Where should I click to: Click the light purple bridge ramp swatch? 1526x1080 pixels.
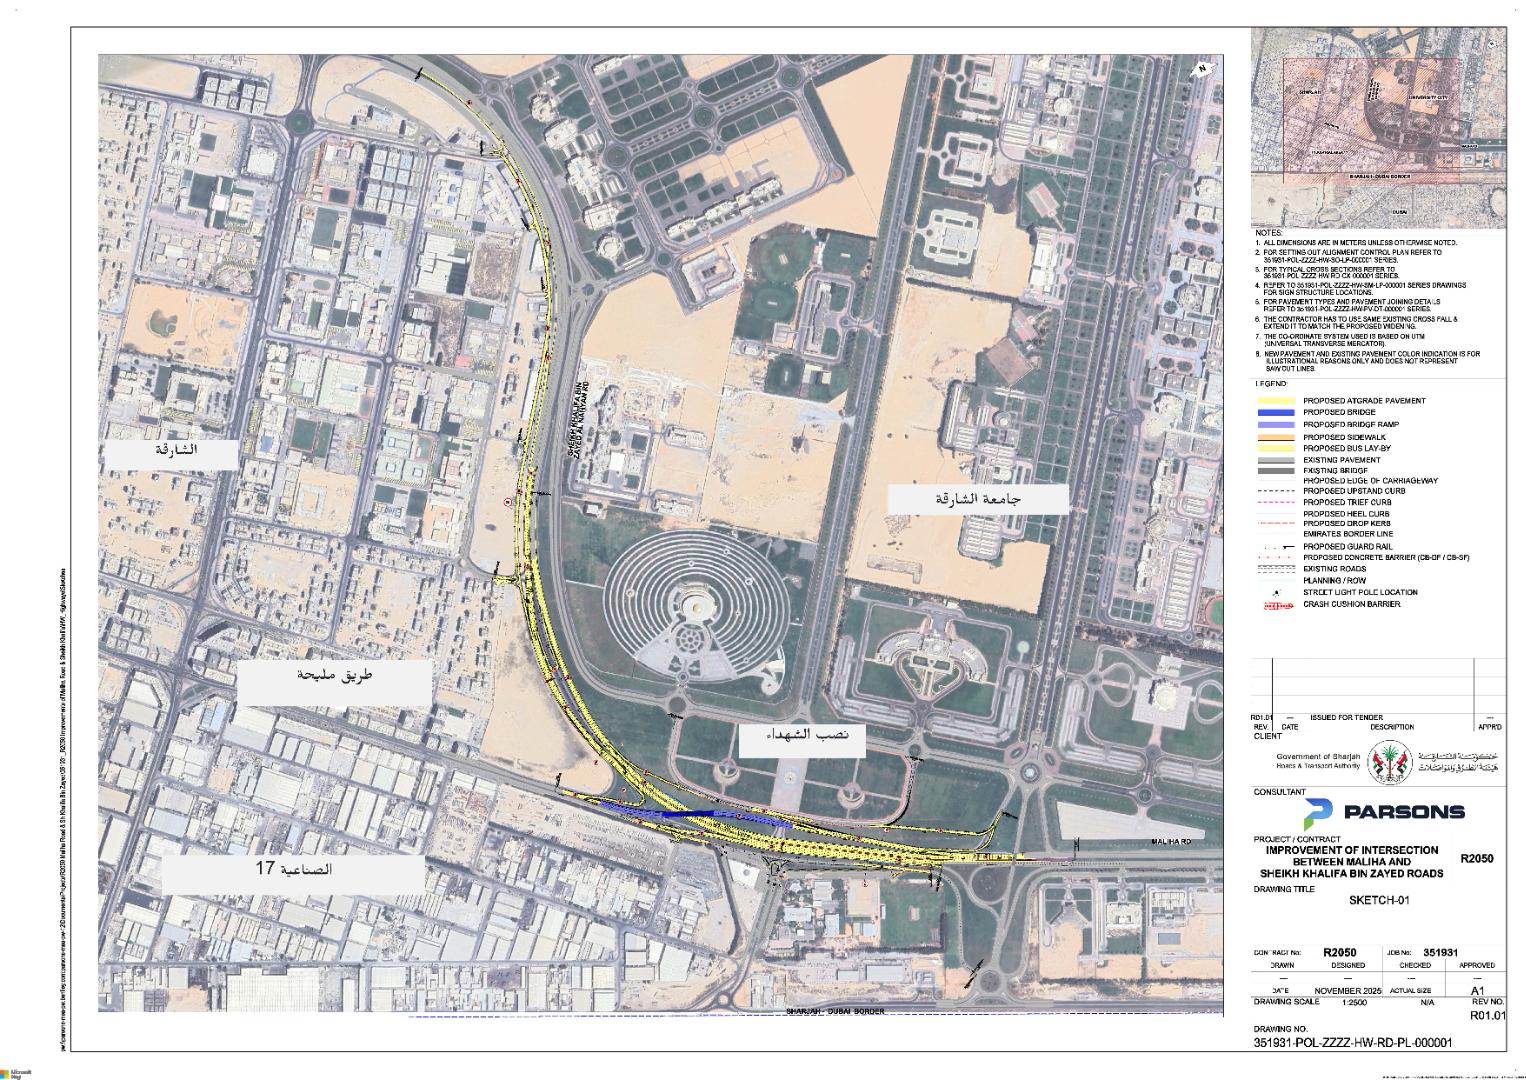coord(1275,425)
